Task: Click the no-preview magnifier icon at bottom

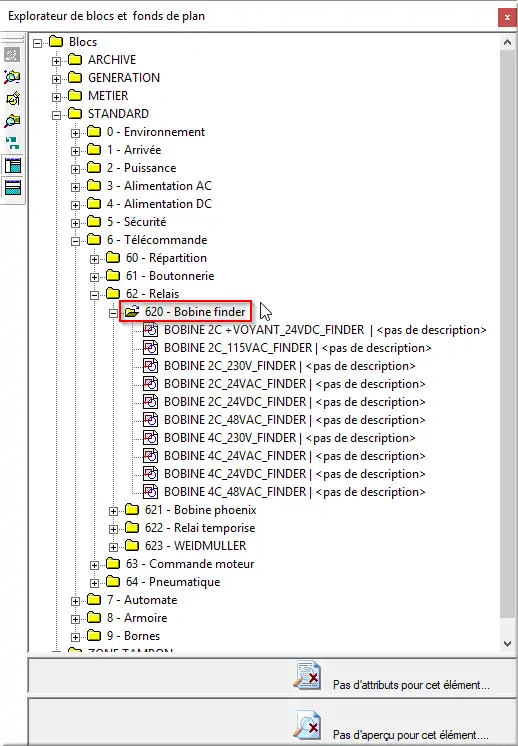Action: click(x=307, y=725)
